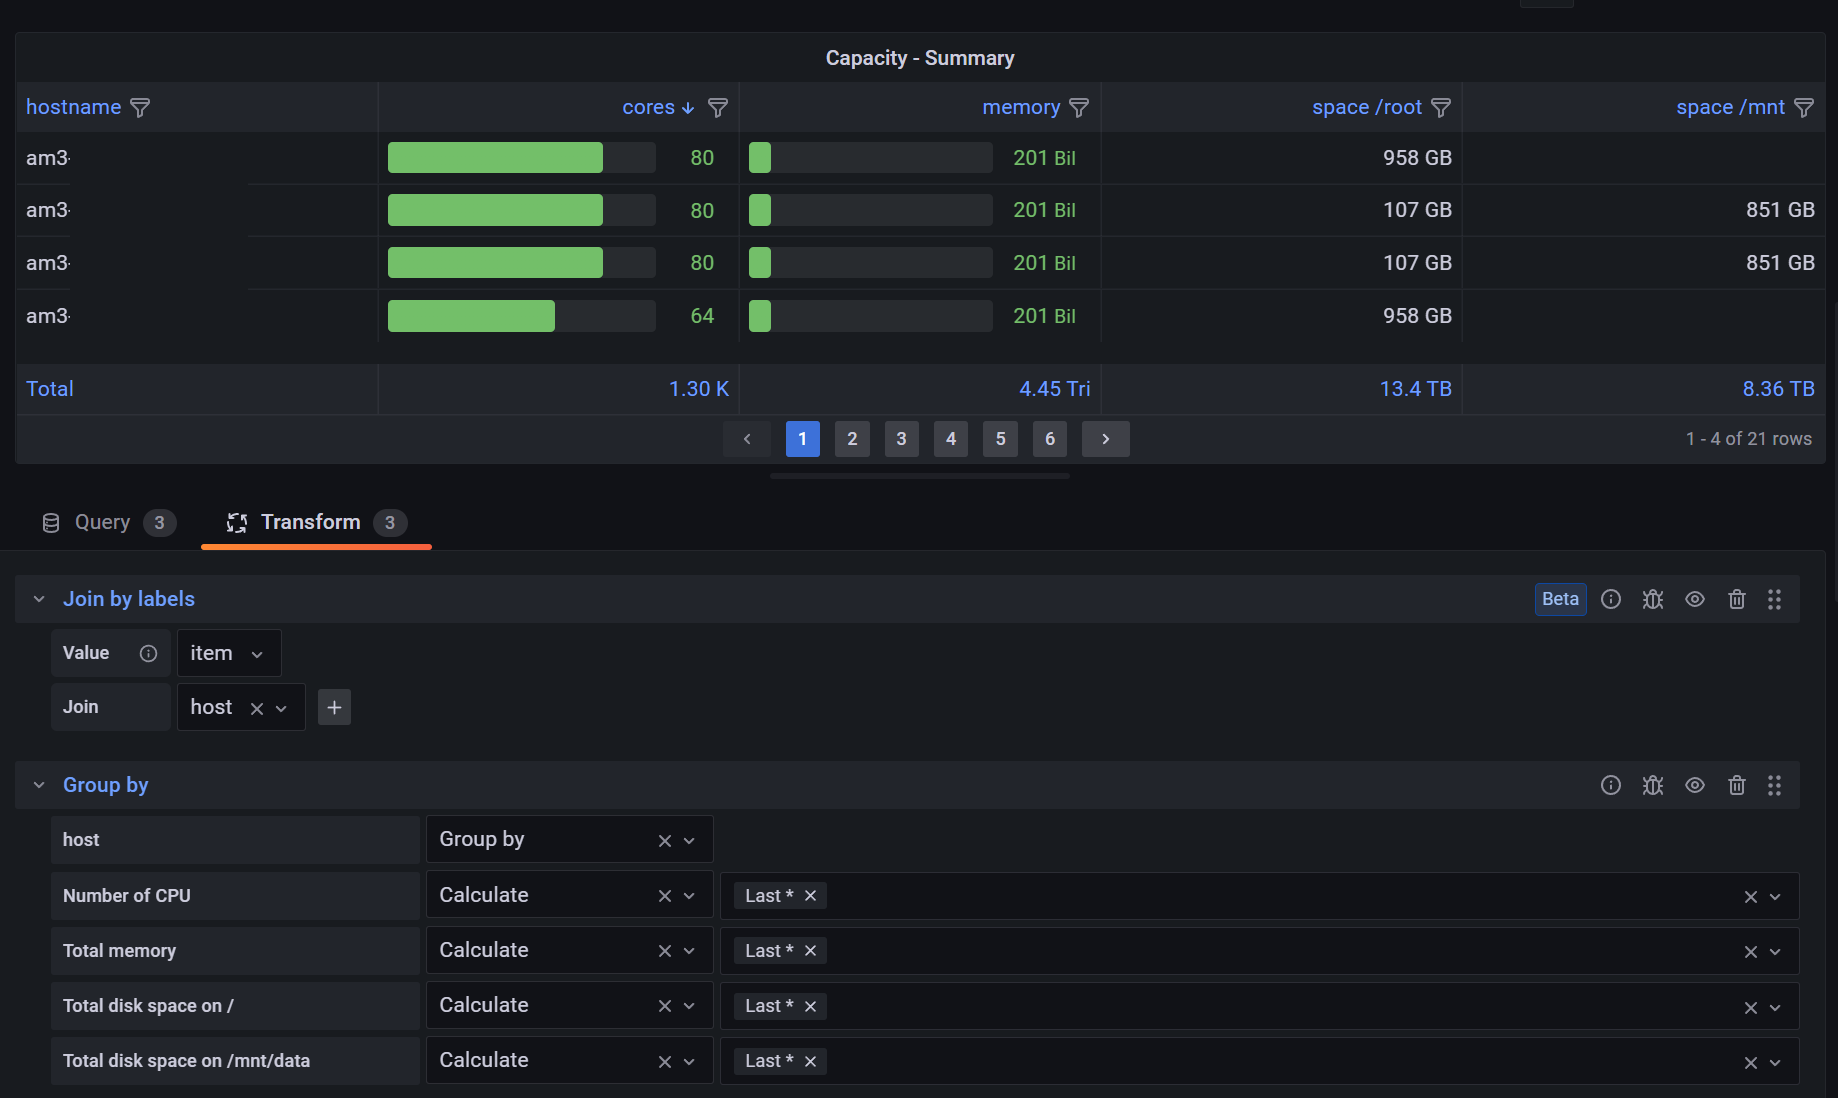
Task: Hide the Group by transformation
Action: (1694, 785)
